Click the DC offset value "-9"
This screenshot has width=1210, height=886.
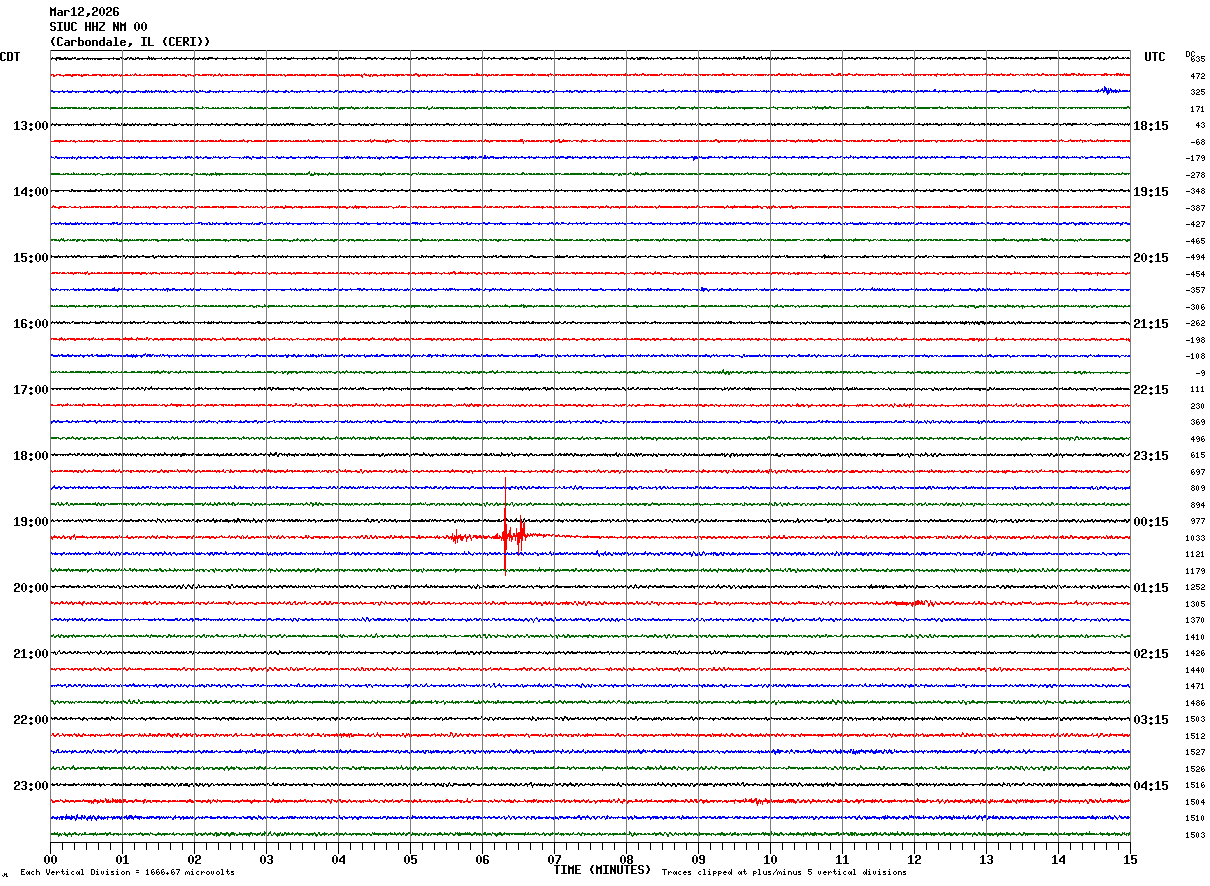[x=1200, y=373]
